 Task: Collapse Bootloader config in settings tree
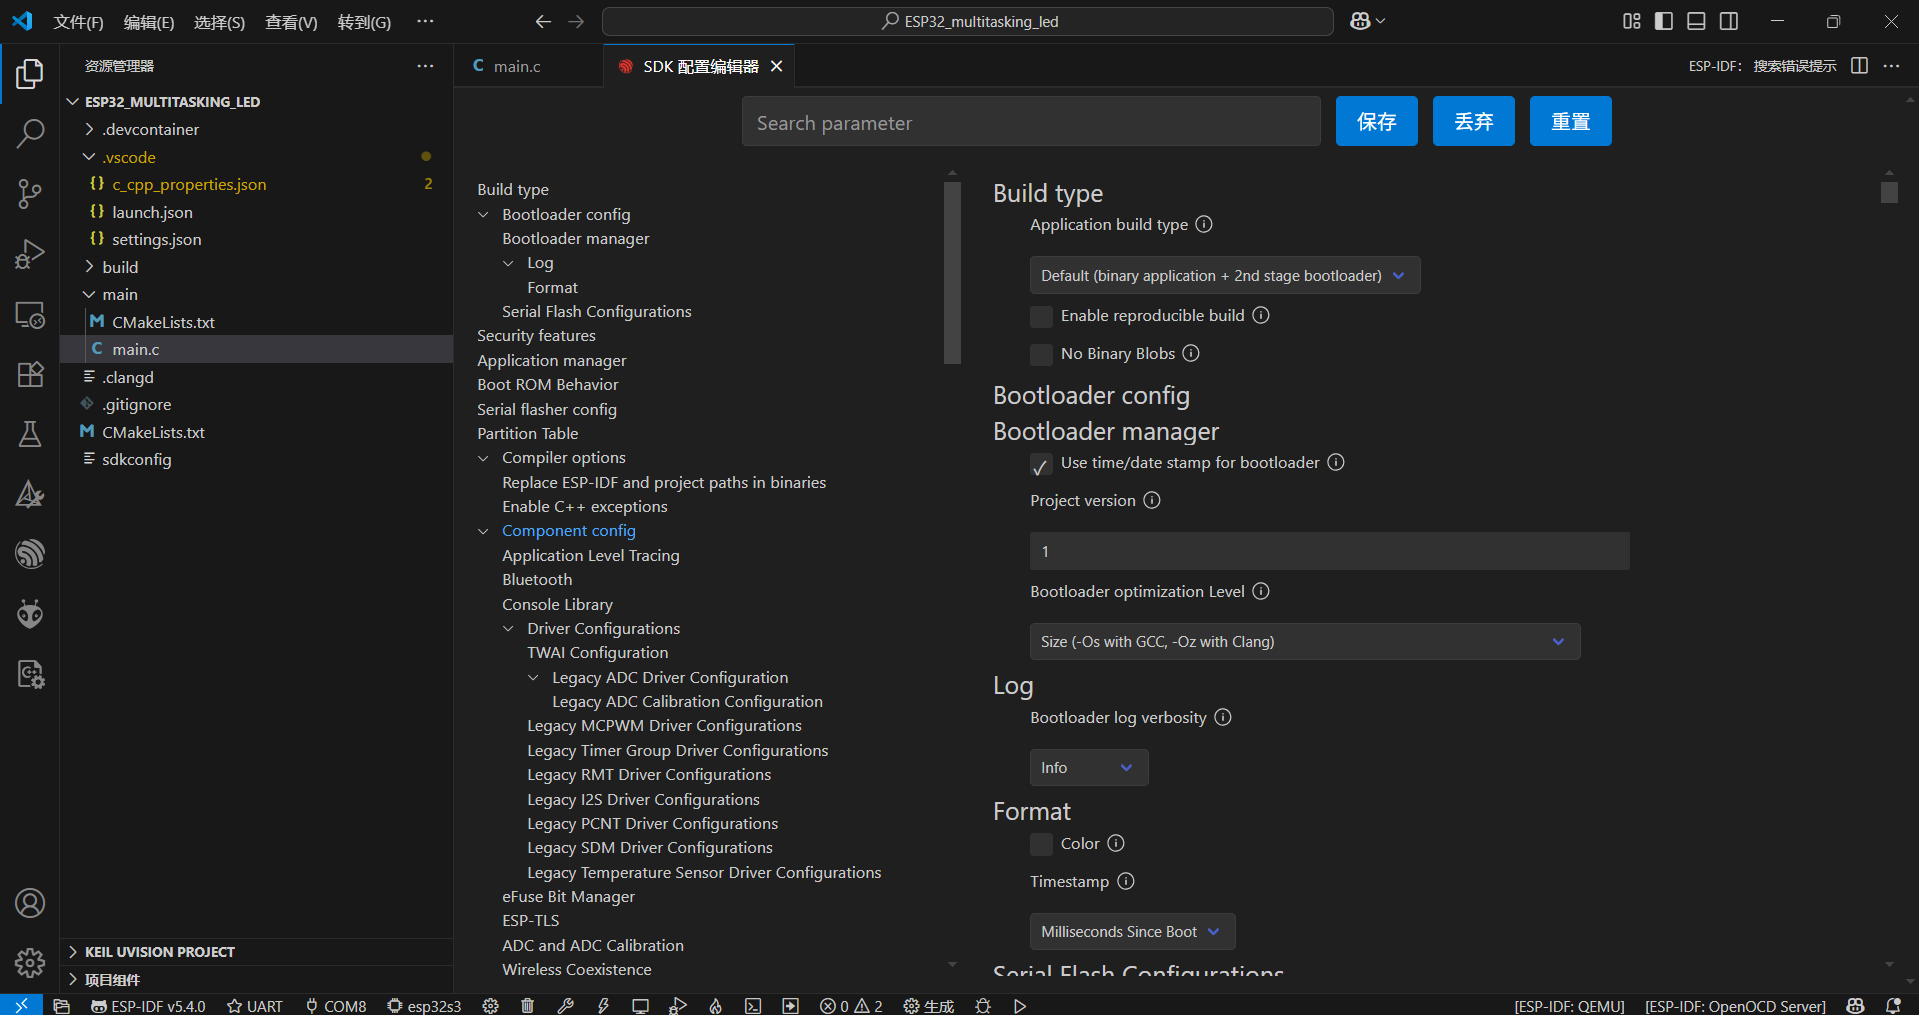click(x=484, y=215)
